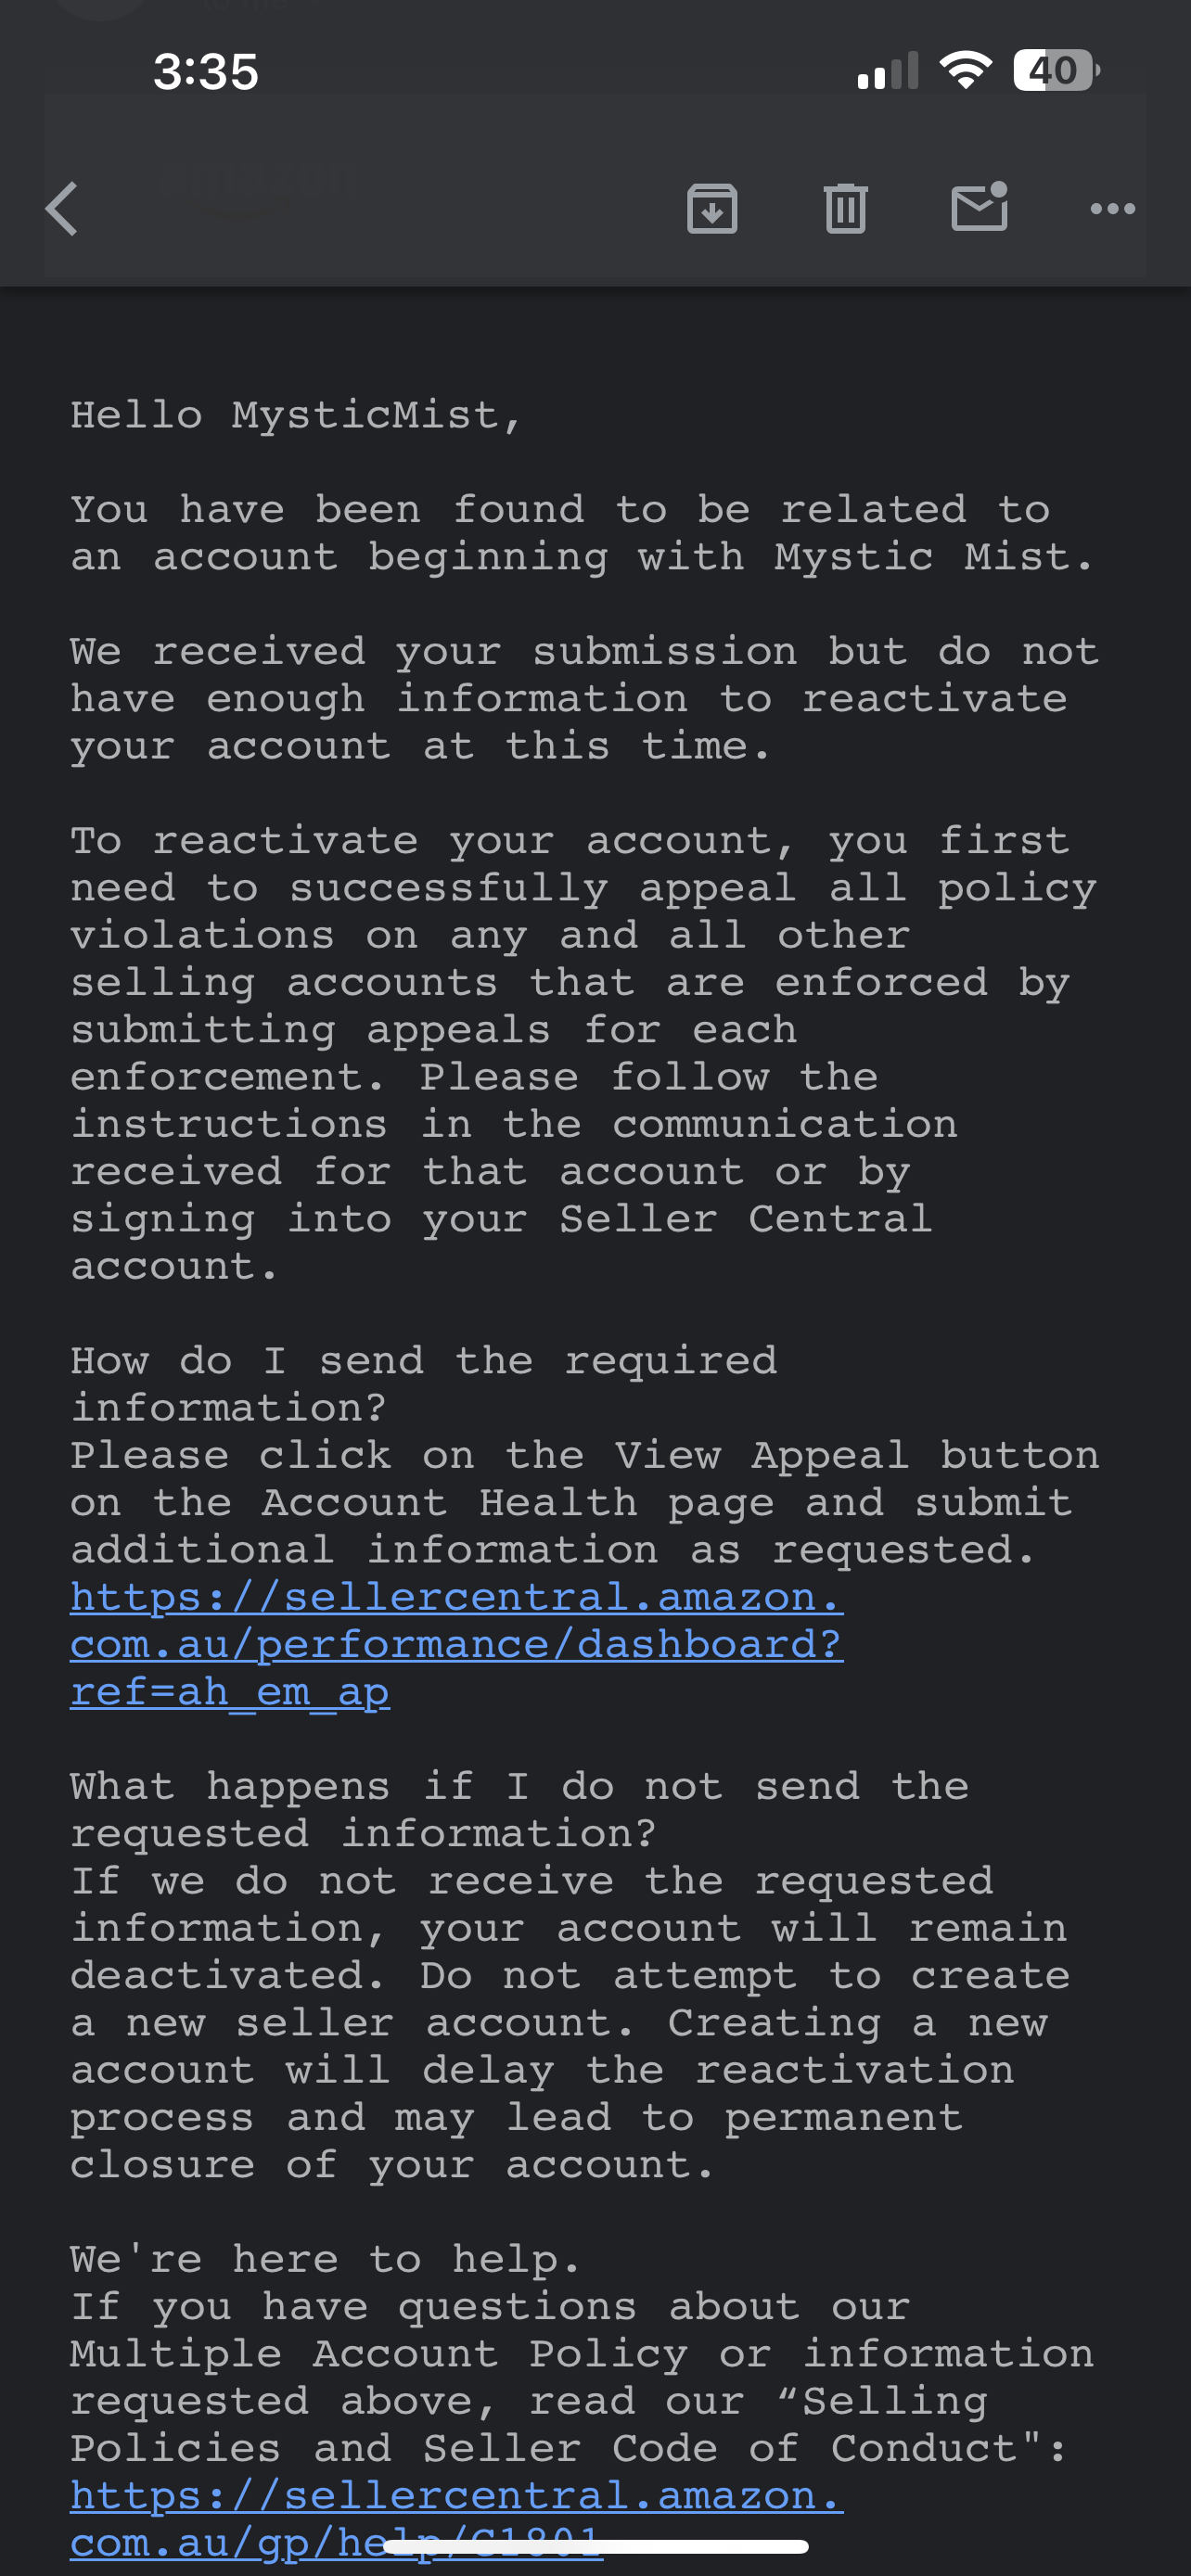
Task: Tap the cellular signal bars
Action: coord(888,71)
